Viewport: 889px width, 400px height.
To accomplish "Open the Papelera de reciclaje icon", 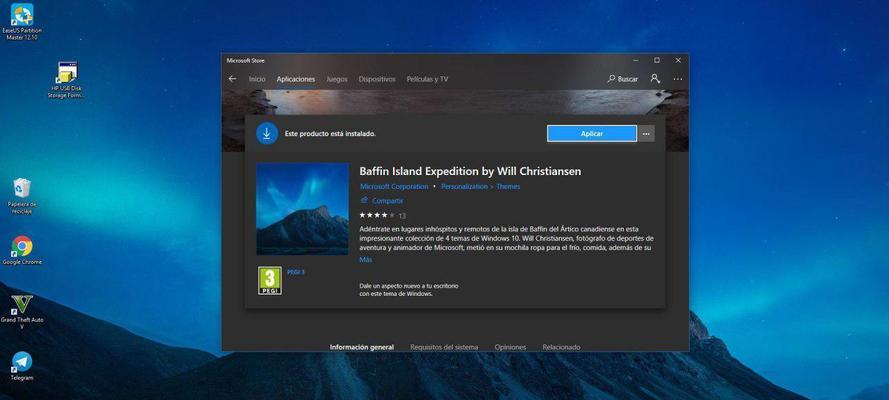I will (22, 195).
